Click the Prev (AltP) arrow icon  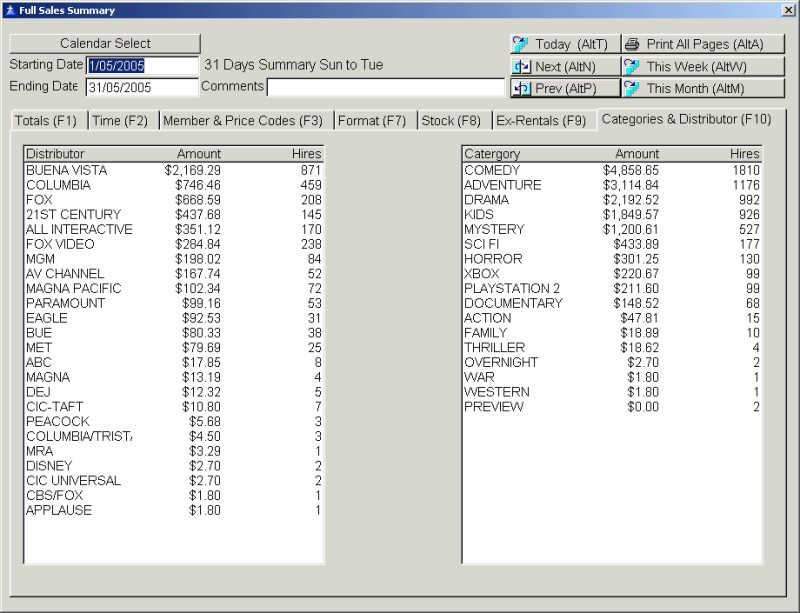coord(521,88)
